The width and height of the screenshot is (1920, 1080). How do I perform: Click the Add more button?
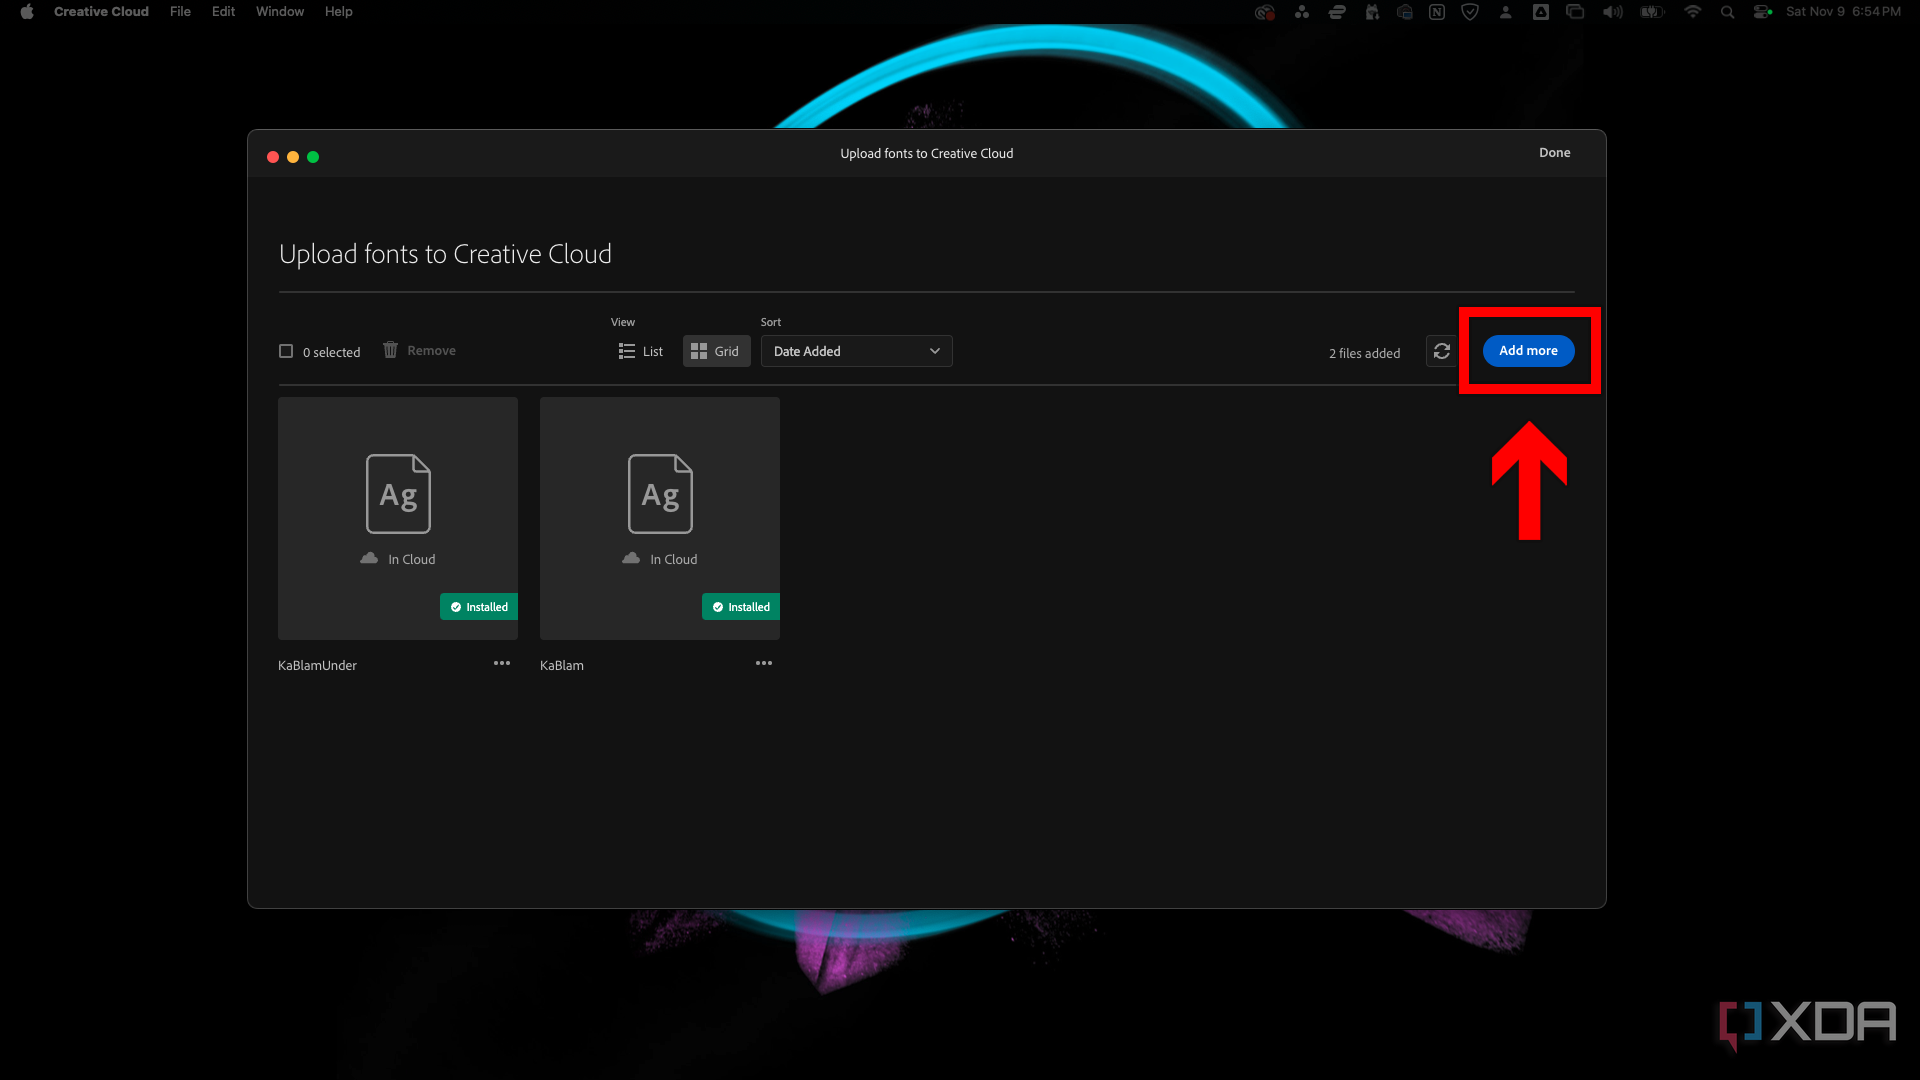point(1528,351)
